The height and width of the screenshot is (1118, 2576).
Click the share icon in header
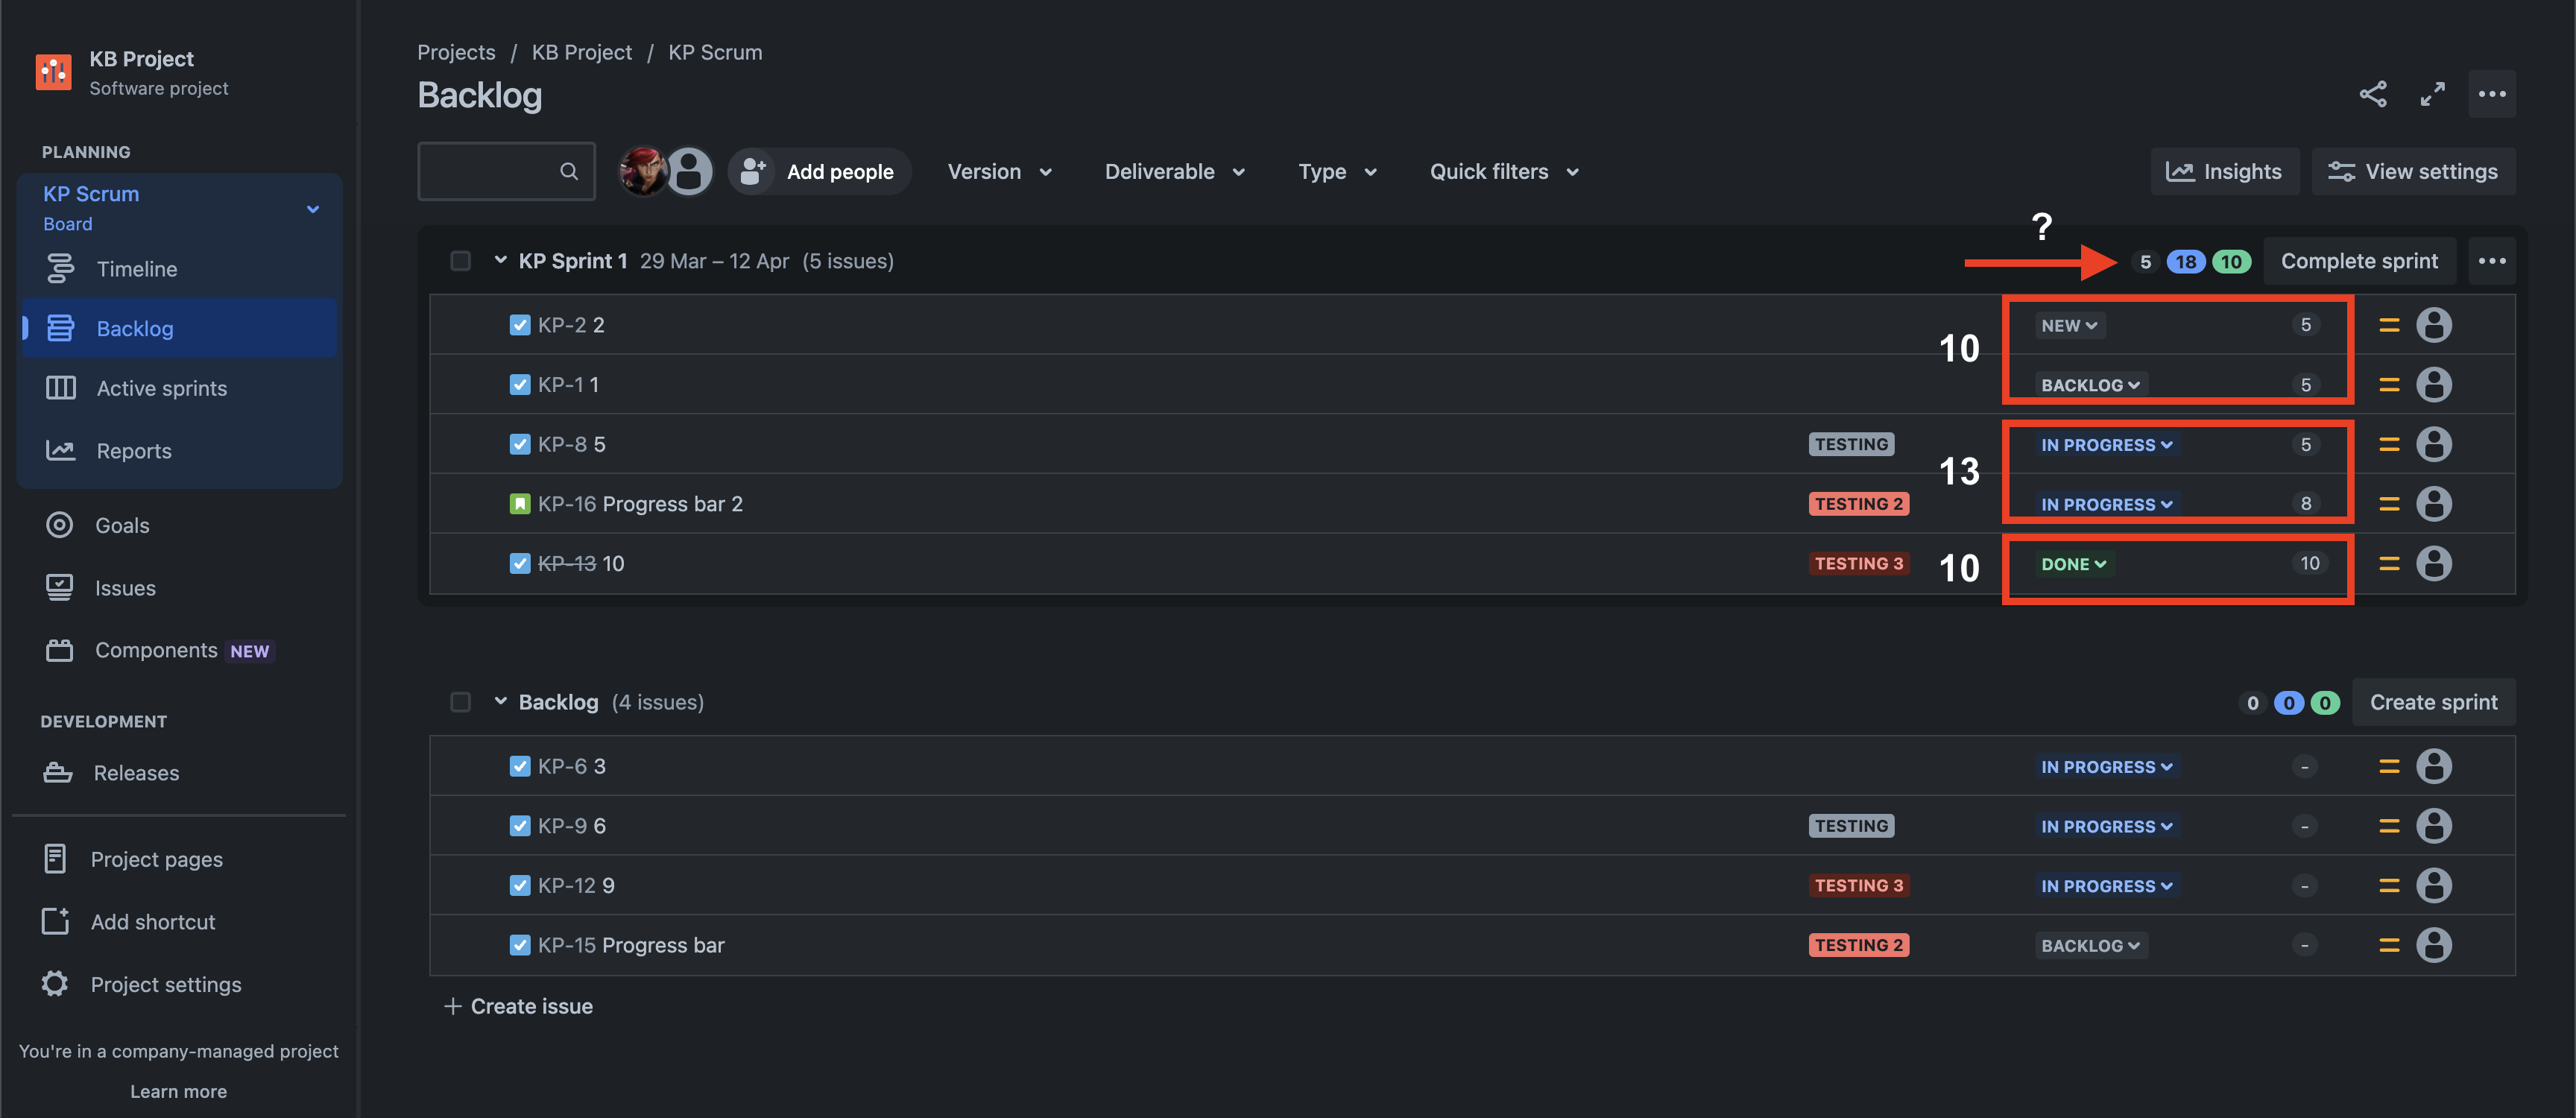click(x=2373, y=94)
